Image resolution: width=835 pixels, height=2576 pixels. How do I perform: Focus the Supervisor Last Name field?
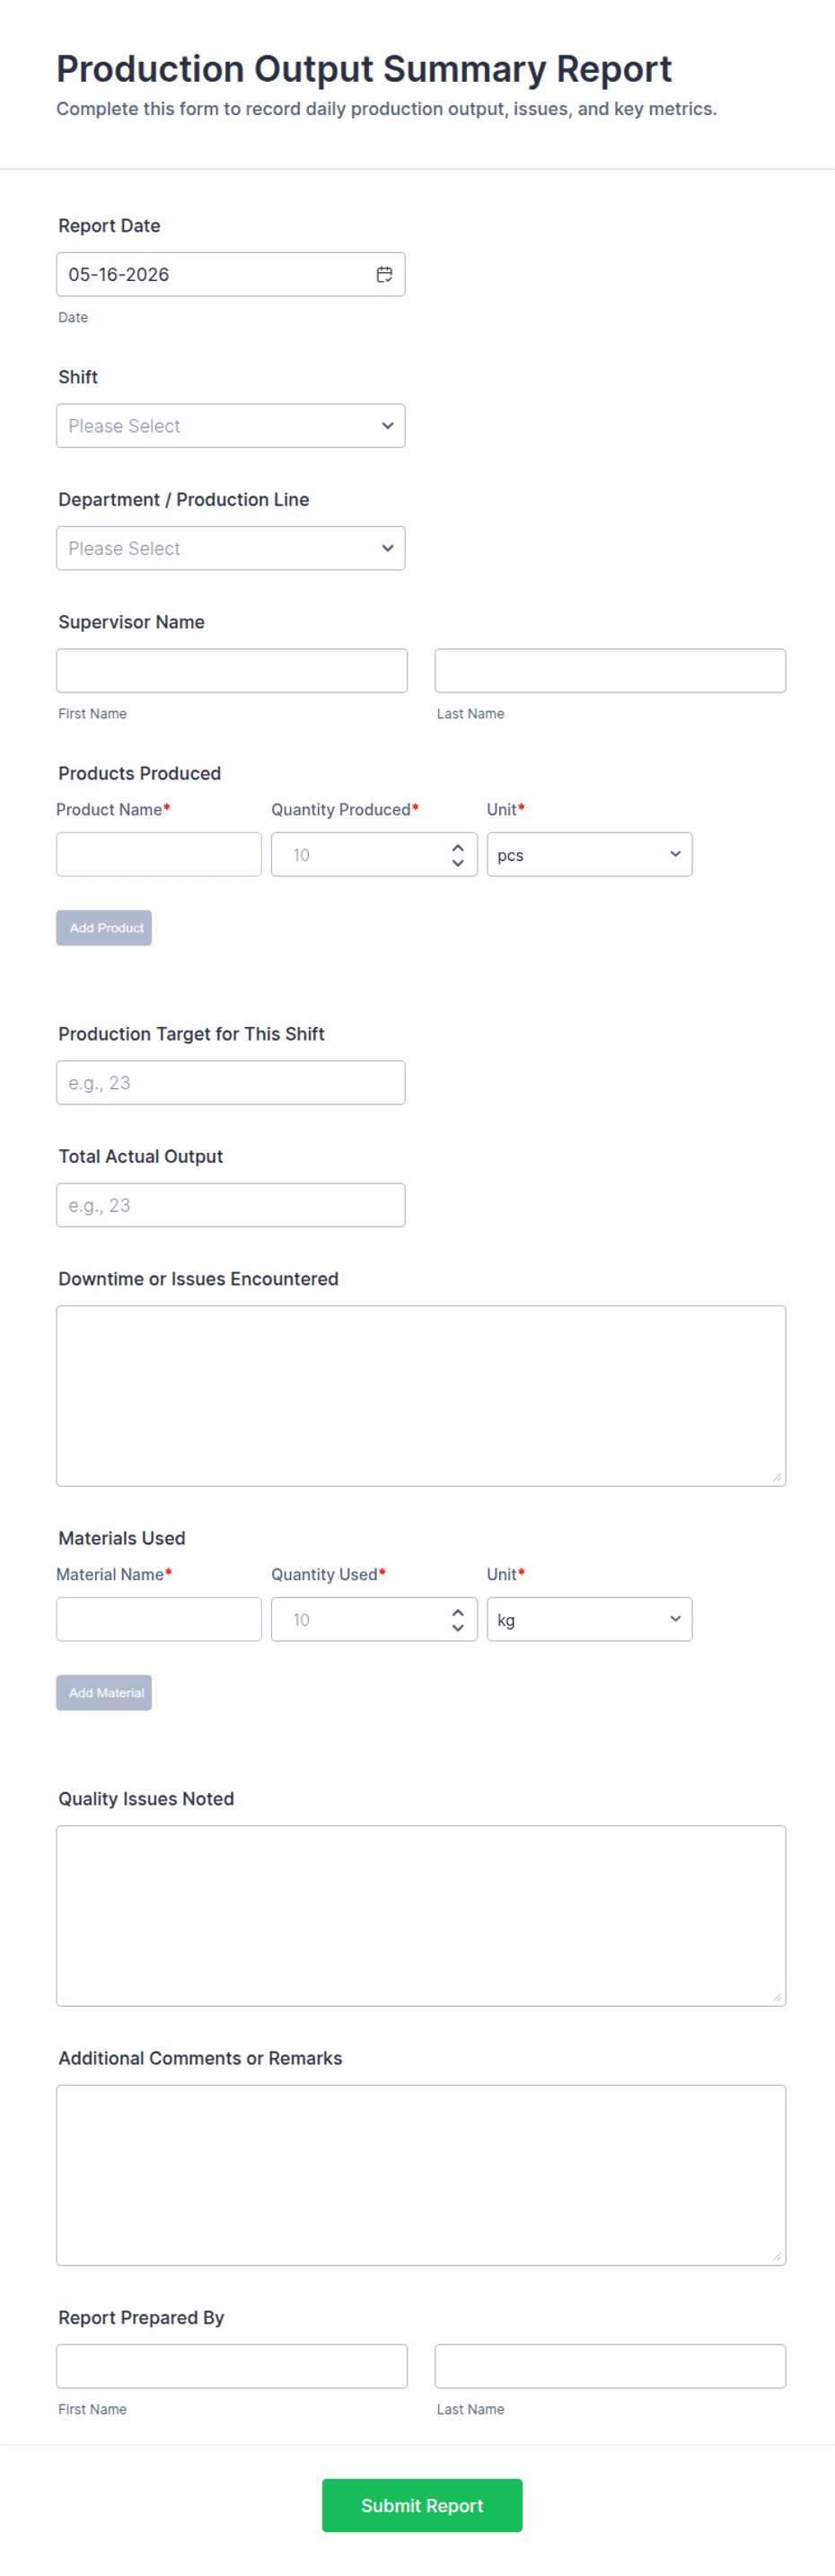(610, 670)
